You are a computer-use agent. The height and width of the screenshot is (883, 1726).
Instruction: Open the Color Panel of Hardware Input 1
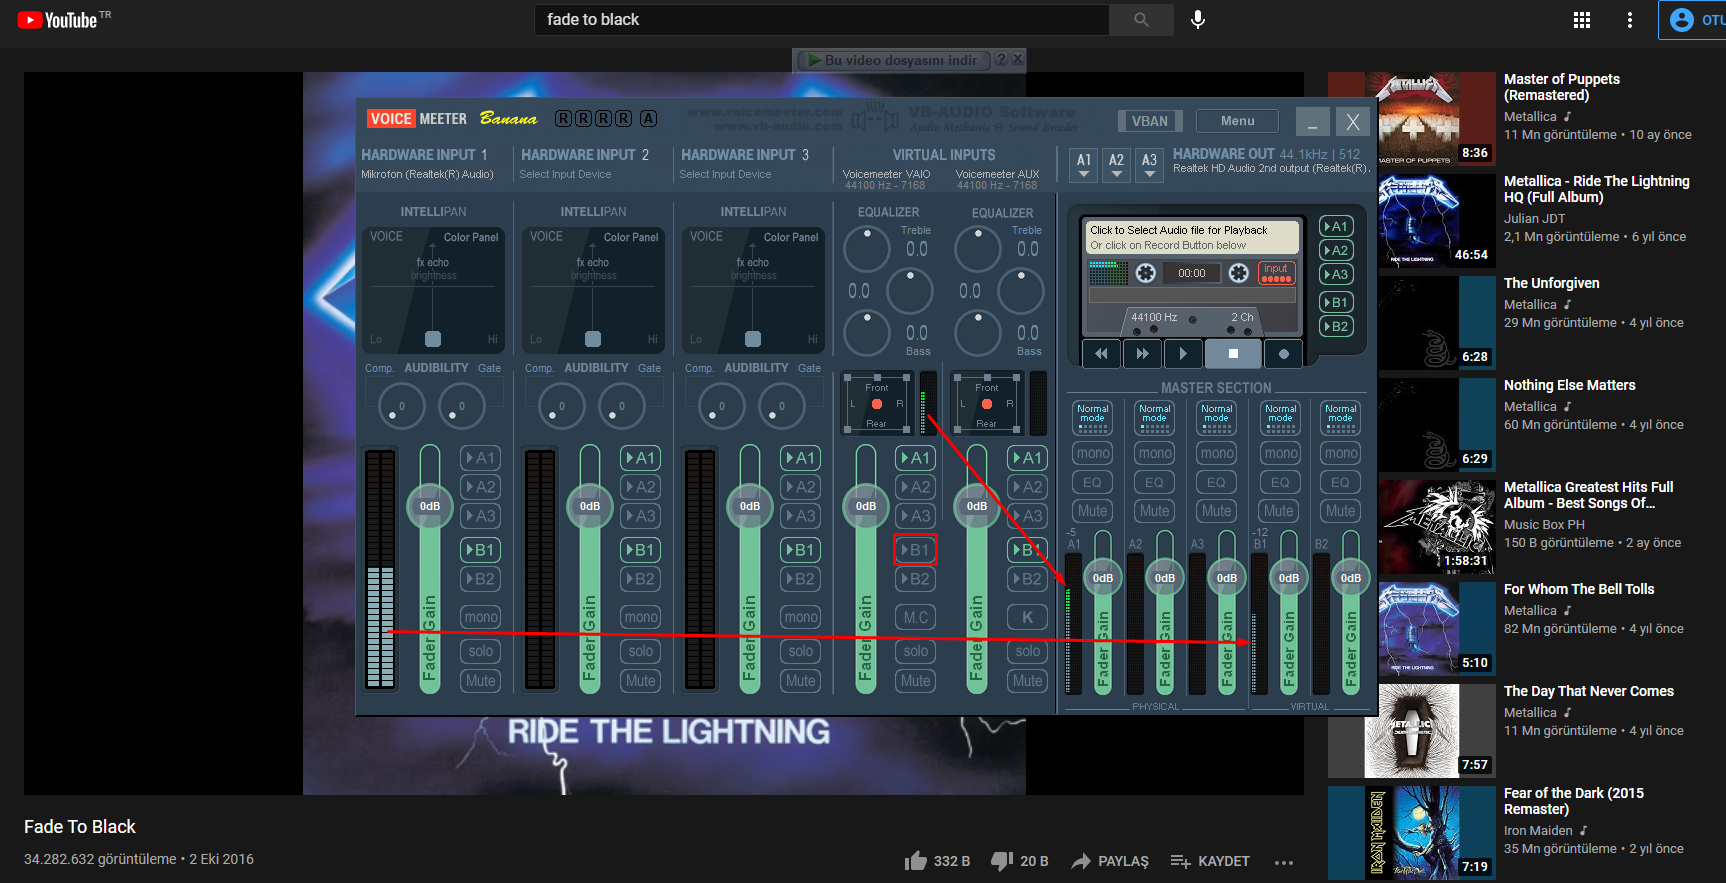[471, 237]
